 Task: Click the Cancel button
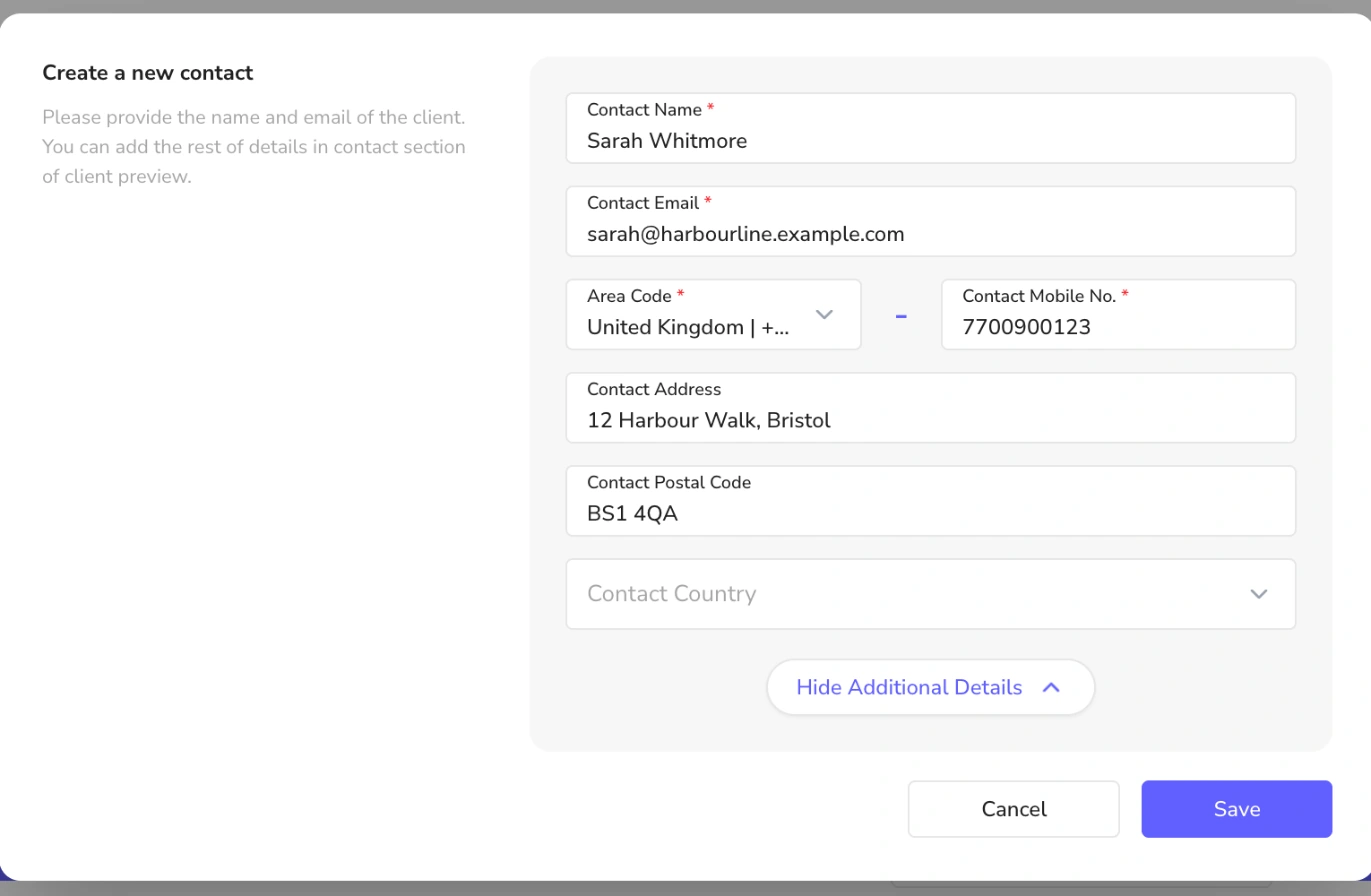[x=1013, y=809]
